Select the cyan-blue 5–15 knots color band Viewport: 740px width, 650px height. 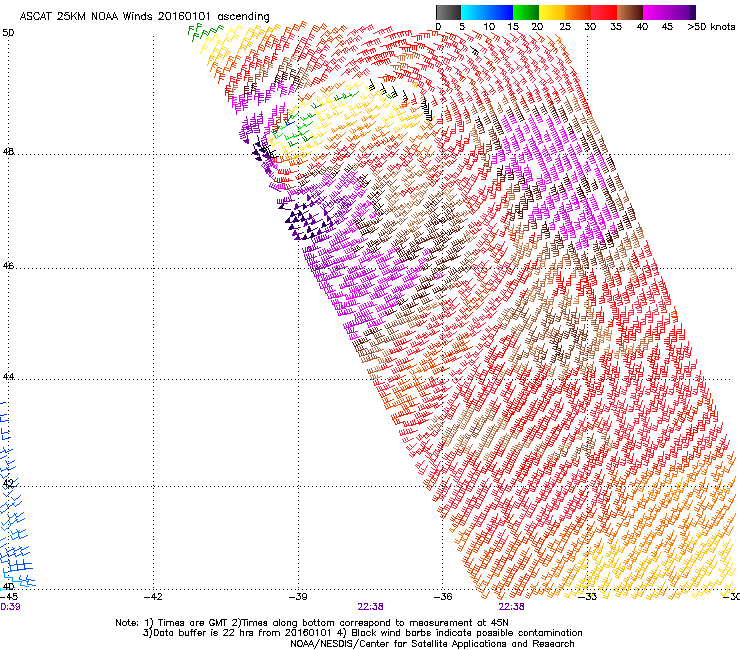pyautogui.click(x=487, y=12)
